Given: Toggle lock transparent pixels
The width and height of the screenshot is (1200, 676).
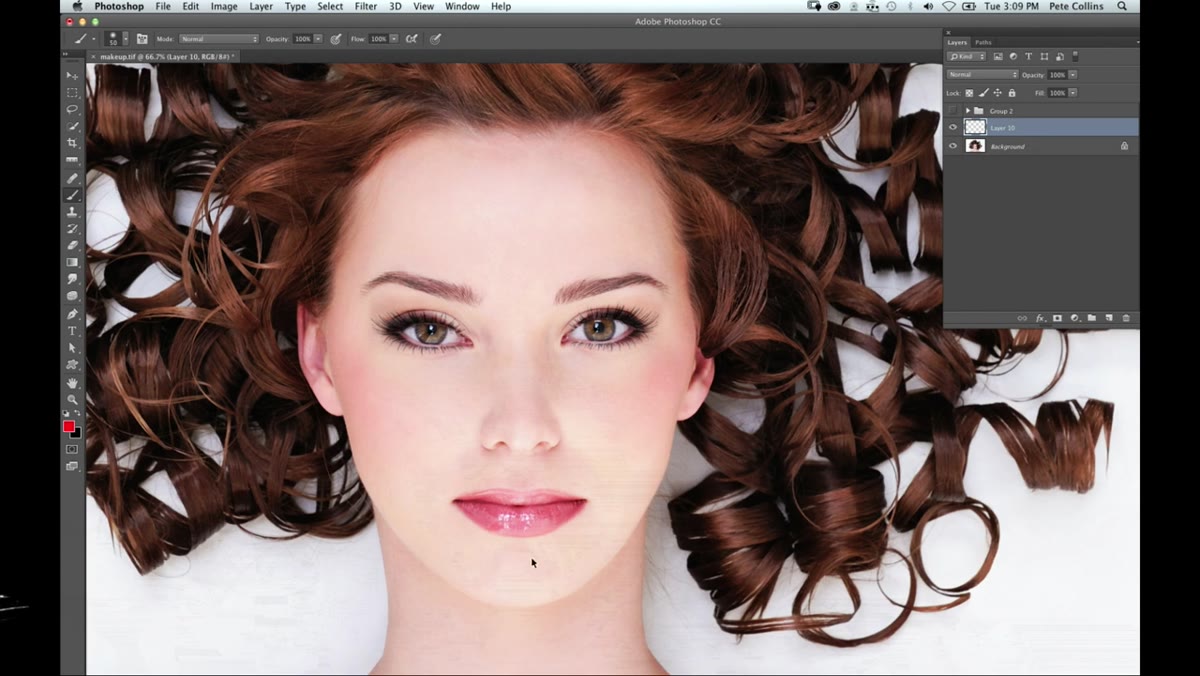Looking at the screenshot, I should (x=969, y=93).
